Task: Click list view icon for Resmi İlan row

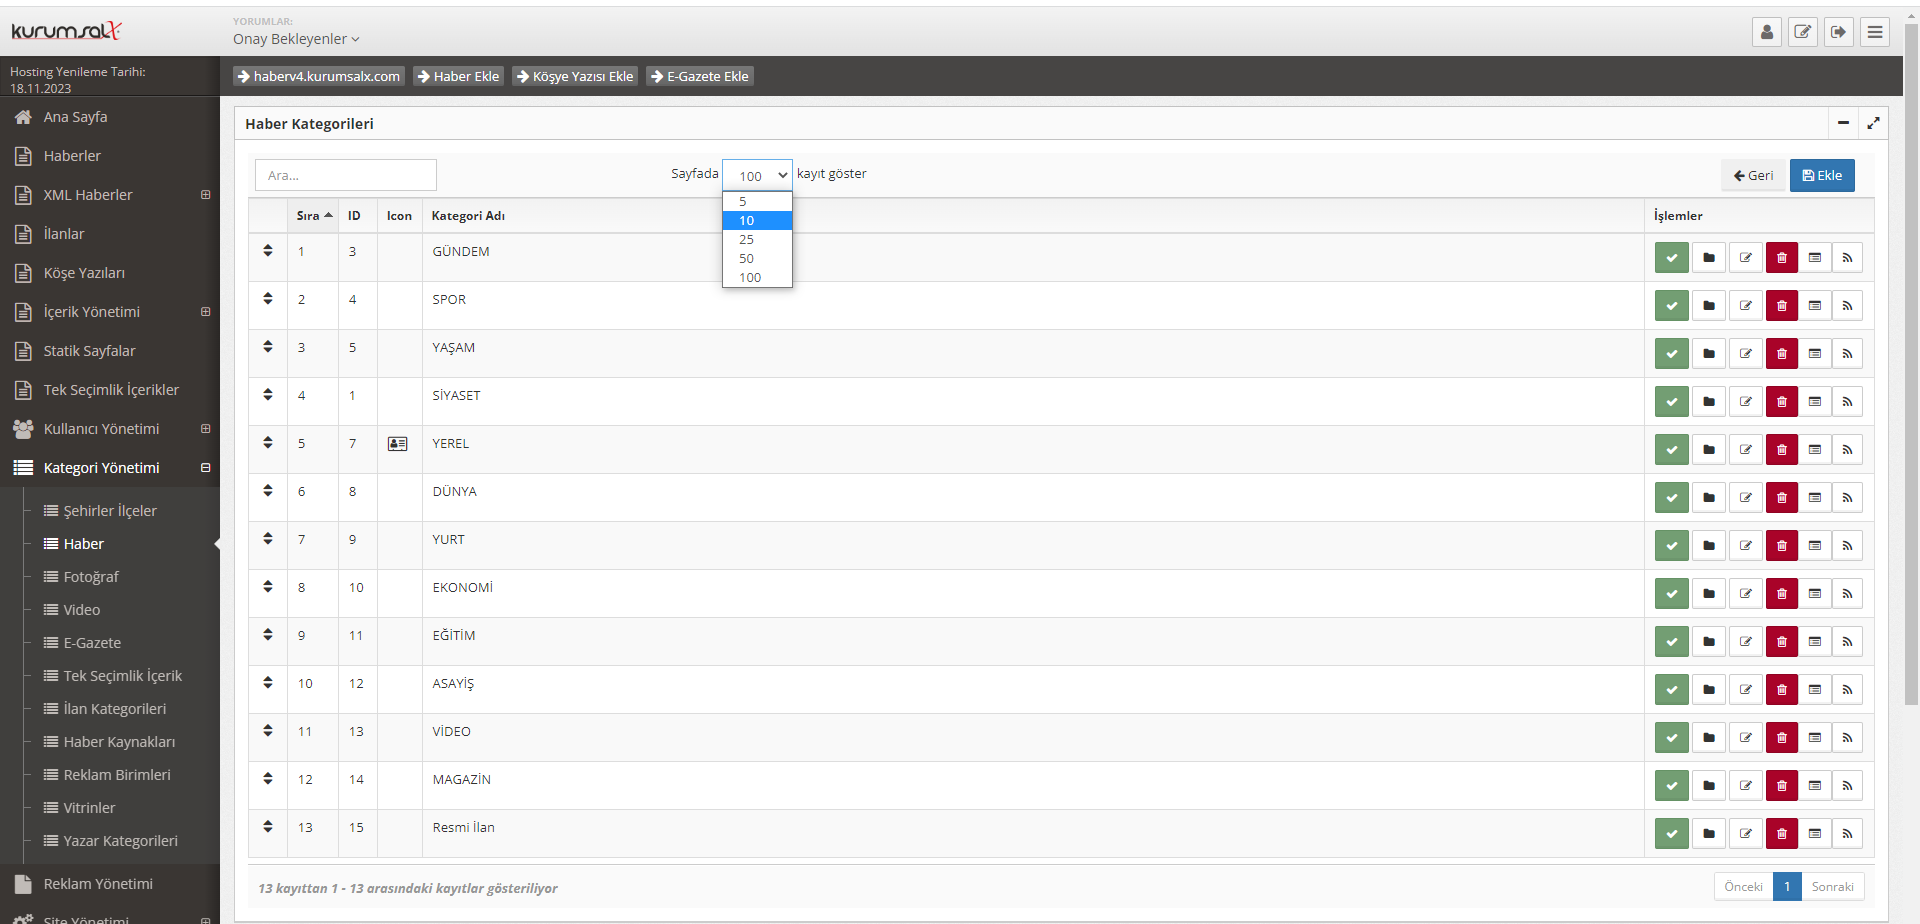Action: point(1815,834)
